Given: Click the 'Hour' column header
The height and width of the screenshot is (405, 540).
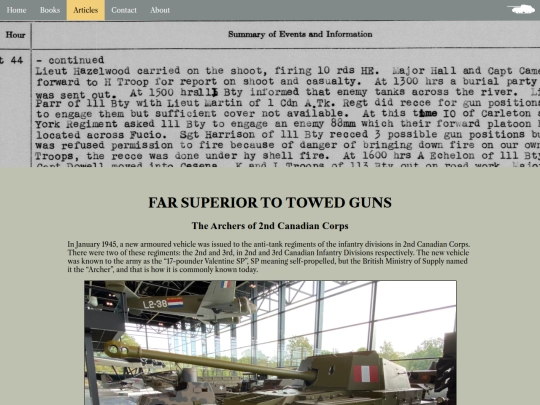Looking at the screenshot, I should pos(15,35).
